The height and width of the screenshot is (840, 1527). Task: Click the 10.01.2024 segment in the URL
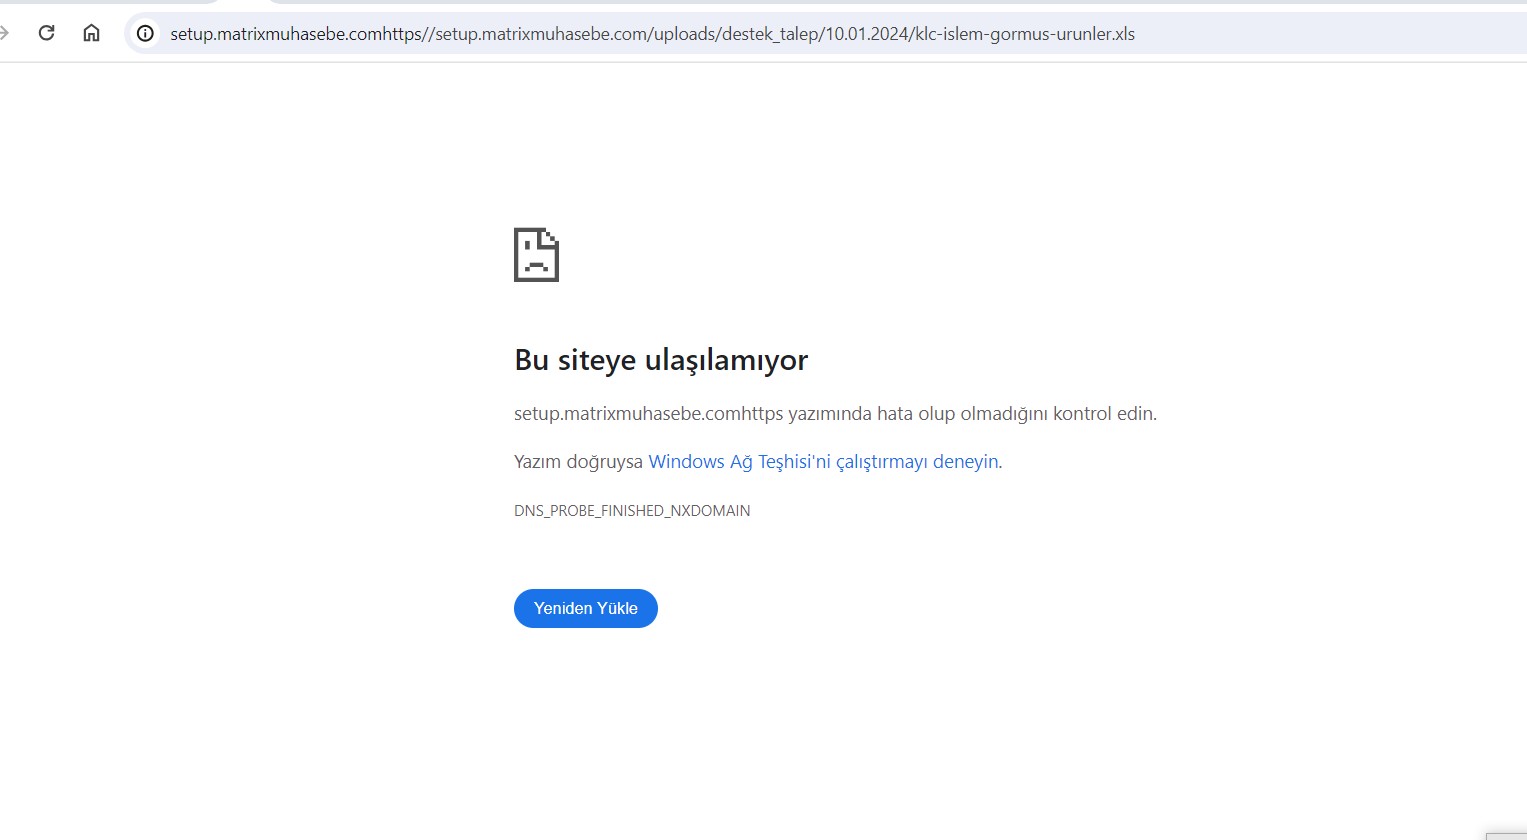pyautogui.click(x=867, y=34)
